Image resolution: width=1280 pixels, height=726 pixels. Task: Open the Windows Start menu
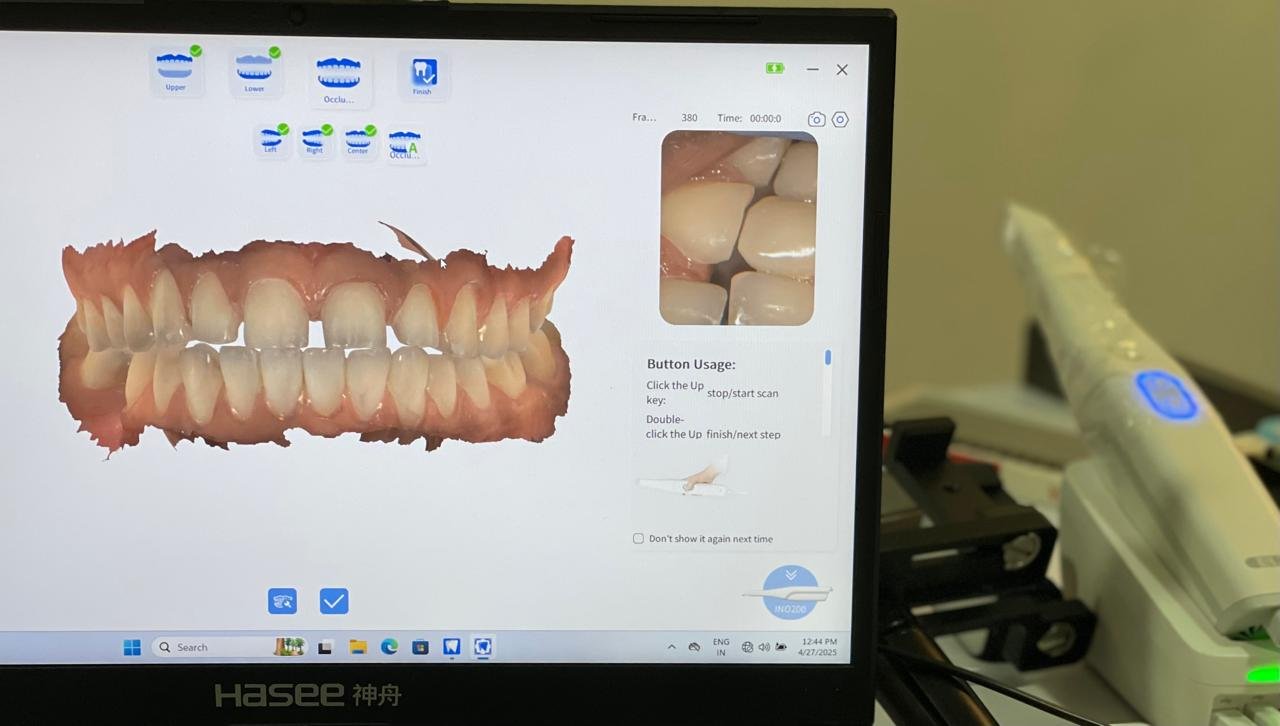132,647
